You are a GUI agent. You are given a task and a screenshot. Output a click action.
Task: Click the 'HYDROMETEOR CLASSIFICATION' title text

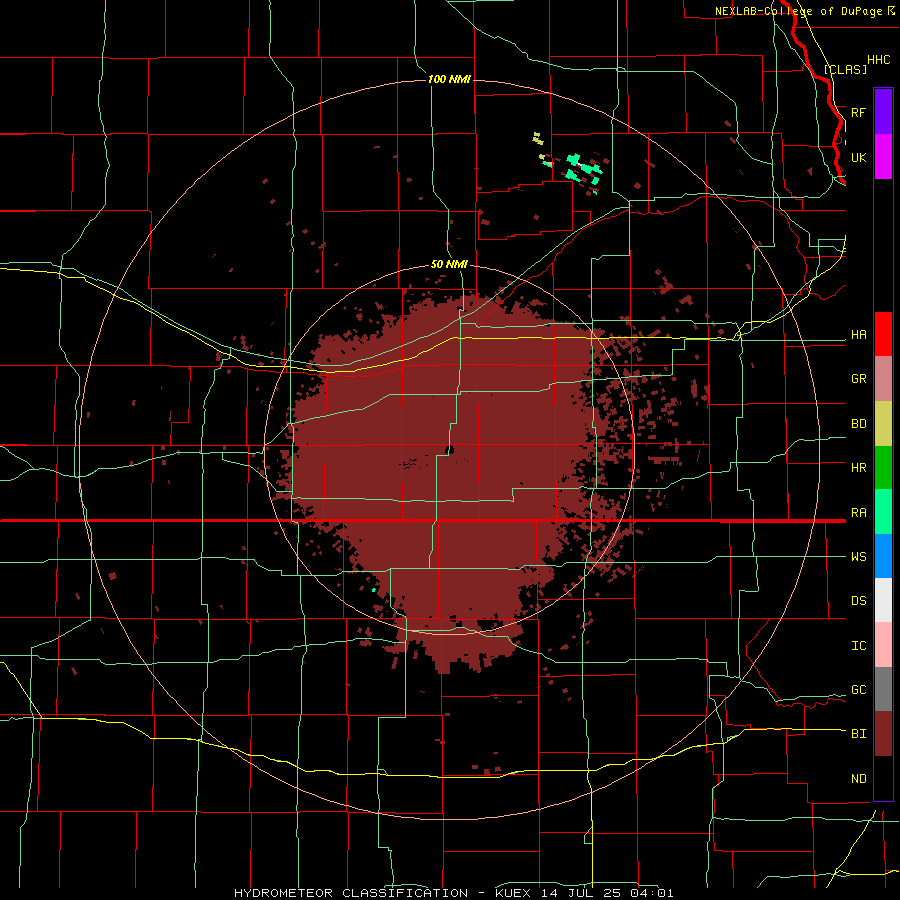click(x=351, y=893)
